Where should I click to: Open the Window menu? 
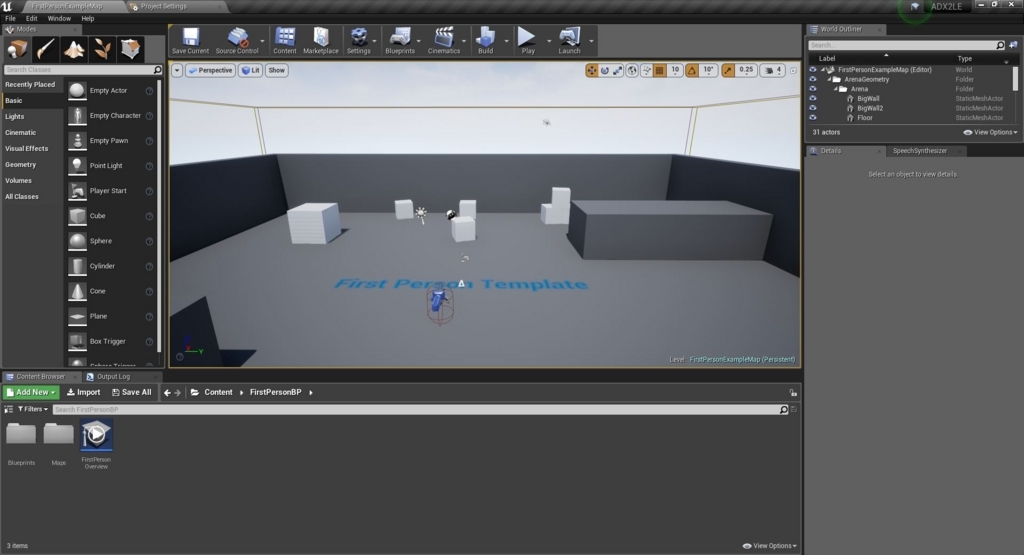tap(59, 18)
